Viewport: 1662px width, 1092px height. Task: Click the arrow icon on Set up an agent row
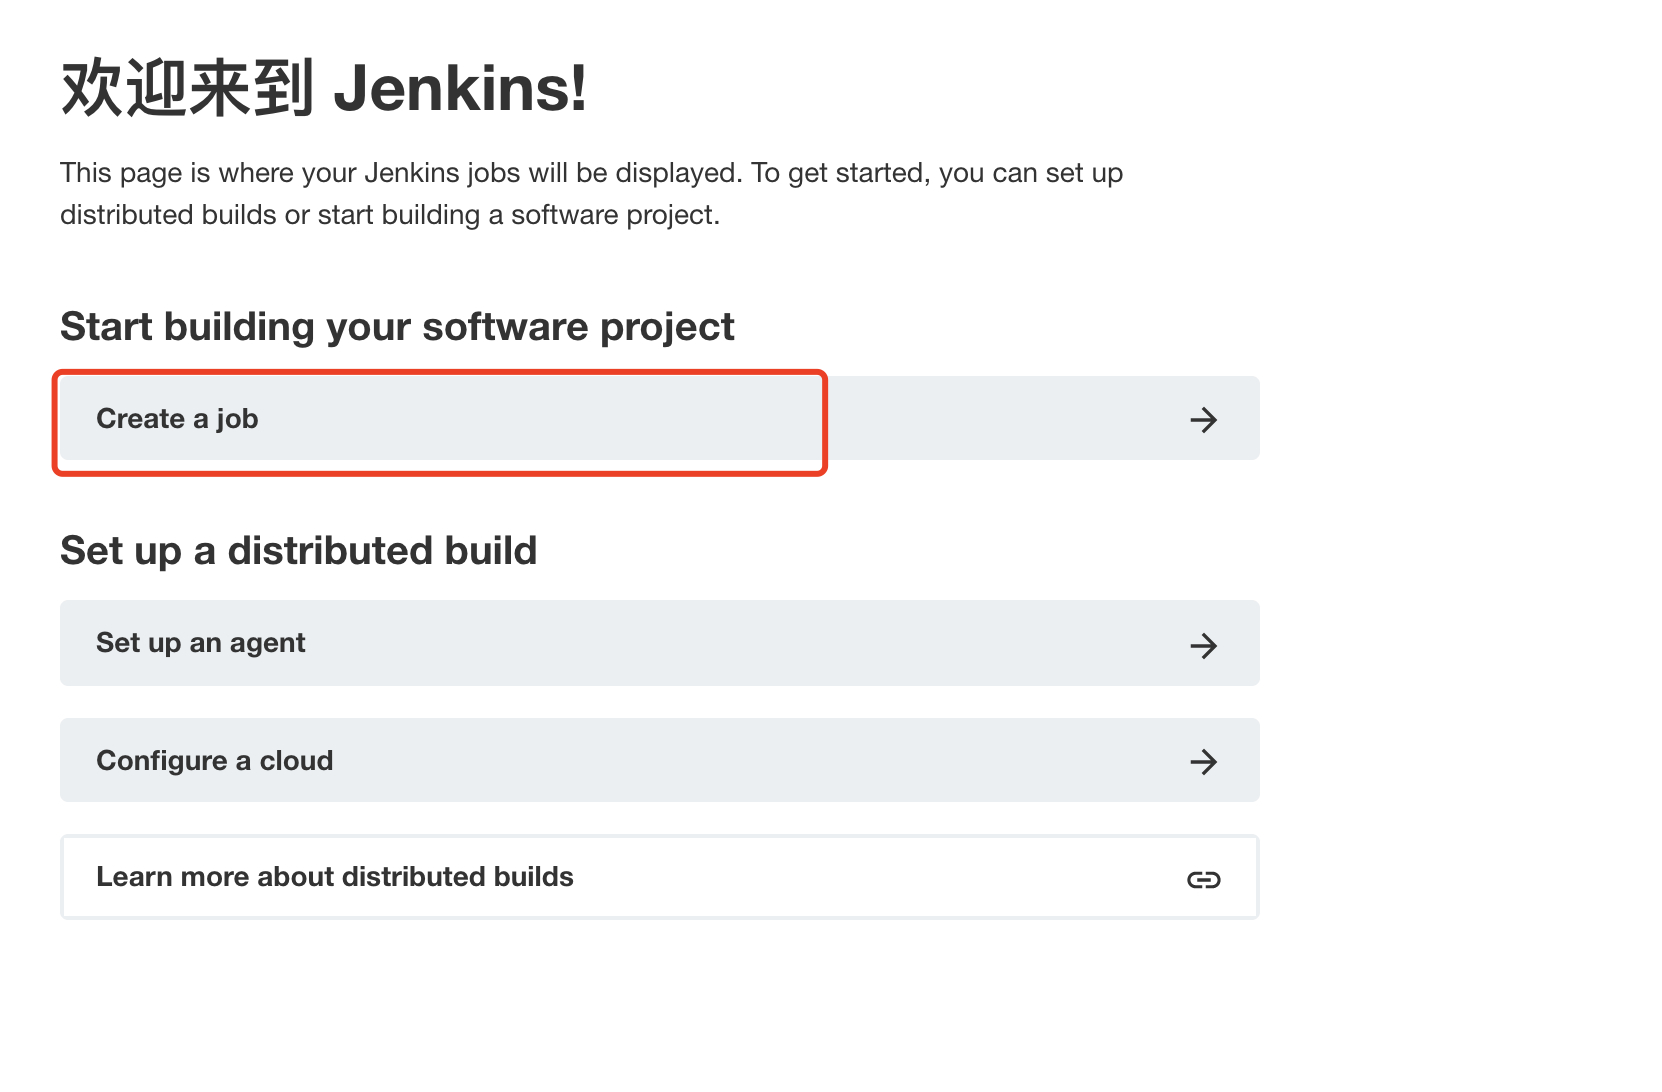click(1203, 645)
